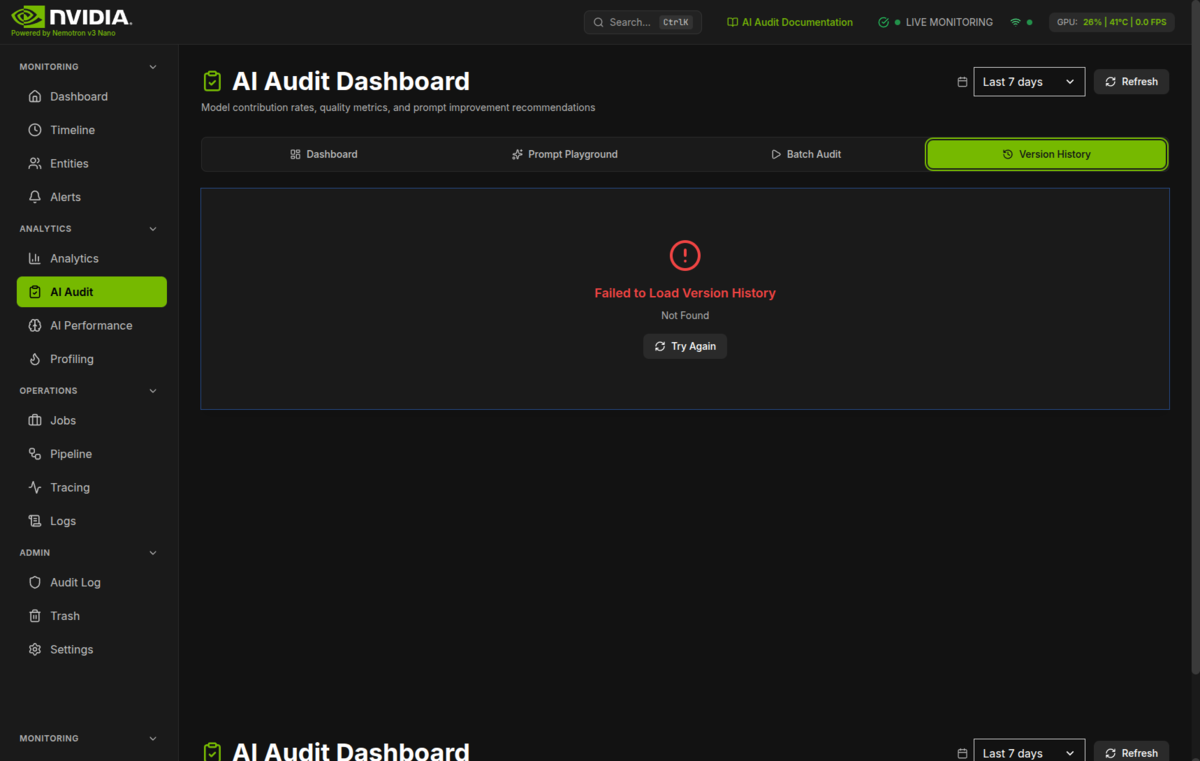
Task: Click the GPU usage indicator in the top bar
Action: [x=1111, y=21]
